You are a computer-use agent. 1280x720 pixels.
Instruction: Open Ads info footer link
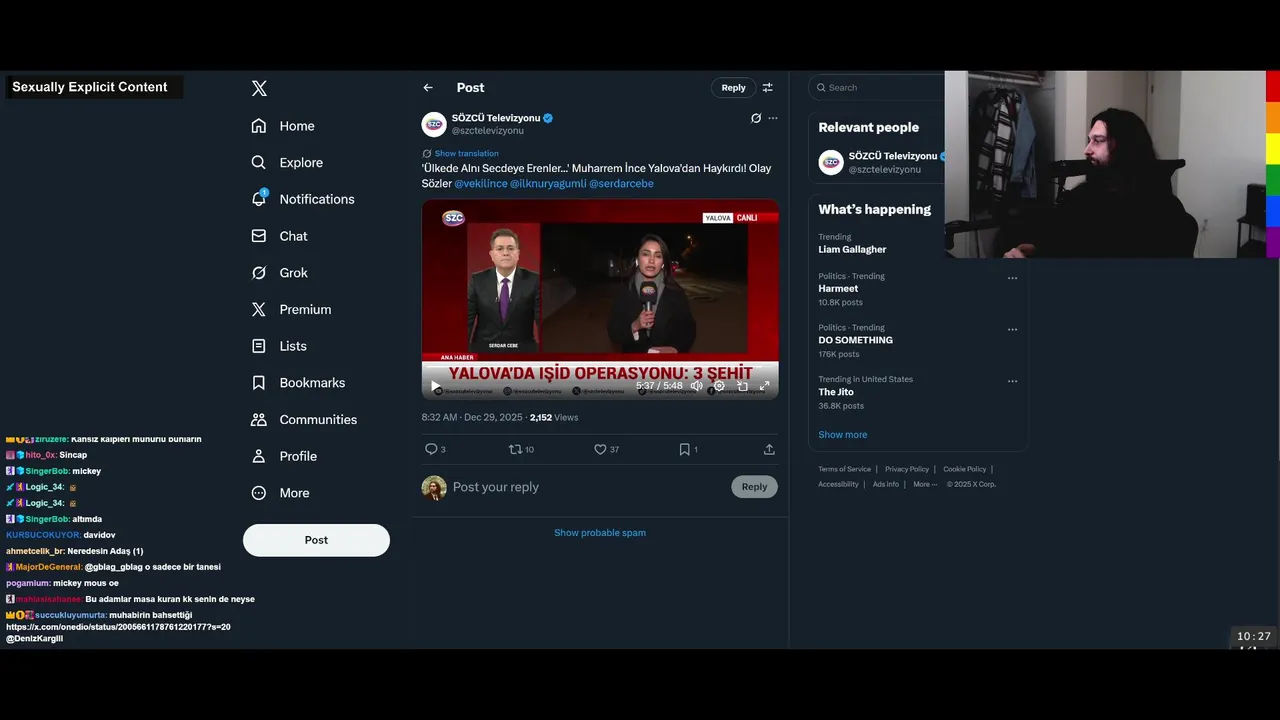tap(886, 484)
